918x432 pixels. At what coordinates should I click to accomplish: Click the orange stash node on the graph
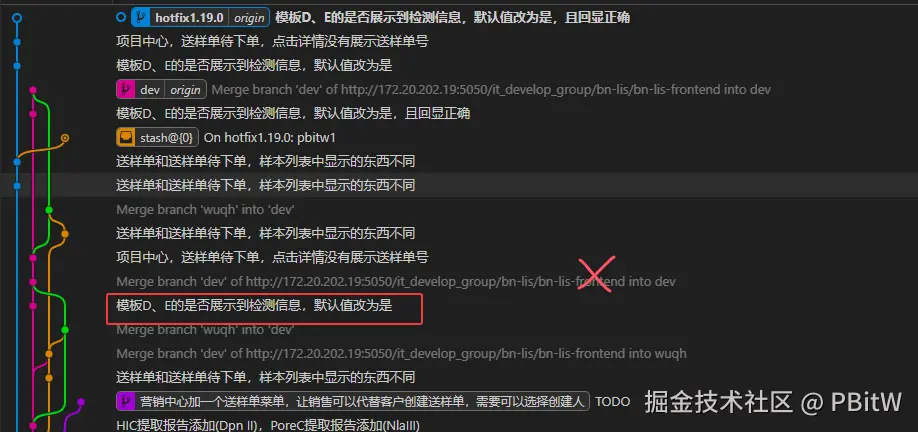65,138
